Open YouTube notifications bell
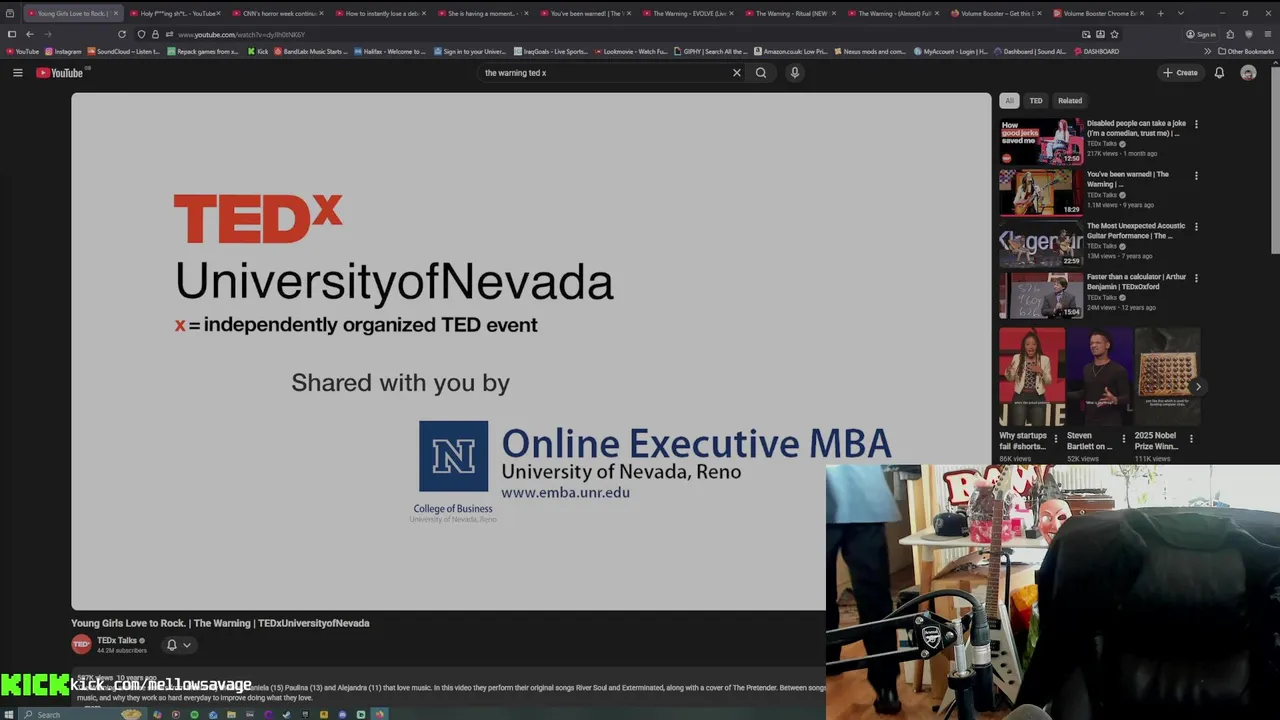The image size is (1280, 720). coord(1219,72)
